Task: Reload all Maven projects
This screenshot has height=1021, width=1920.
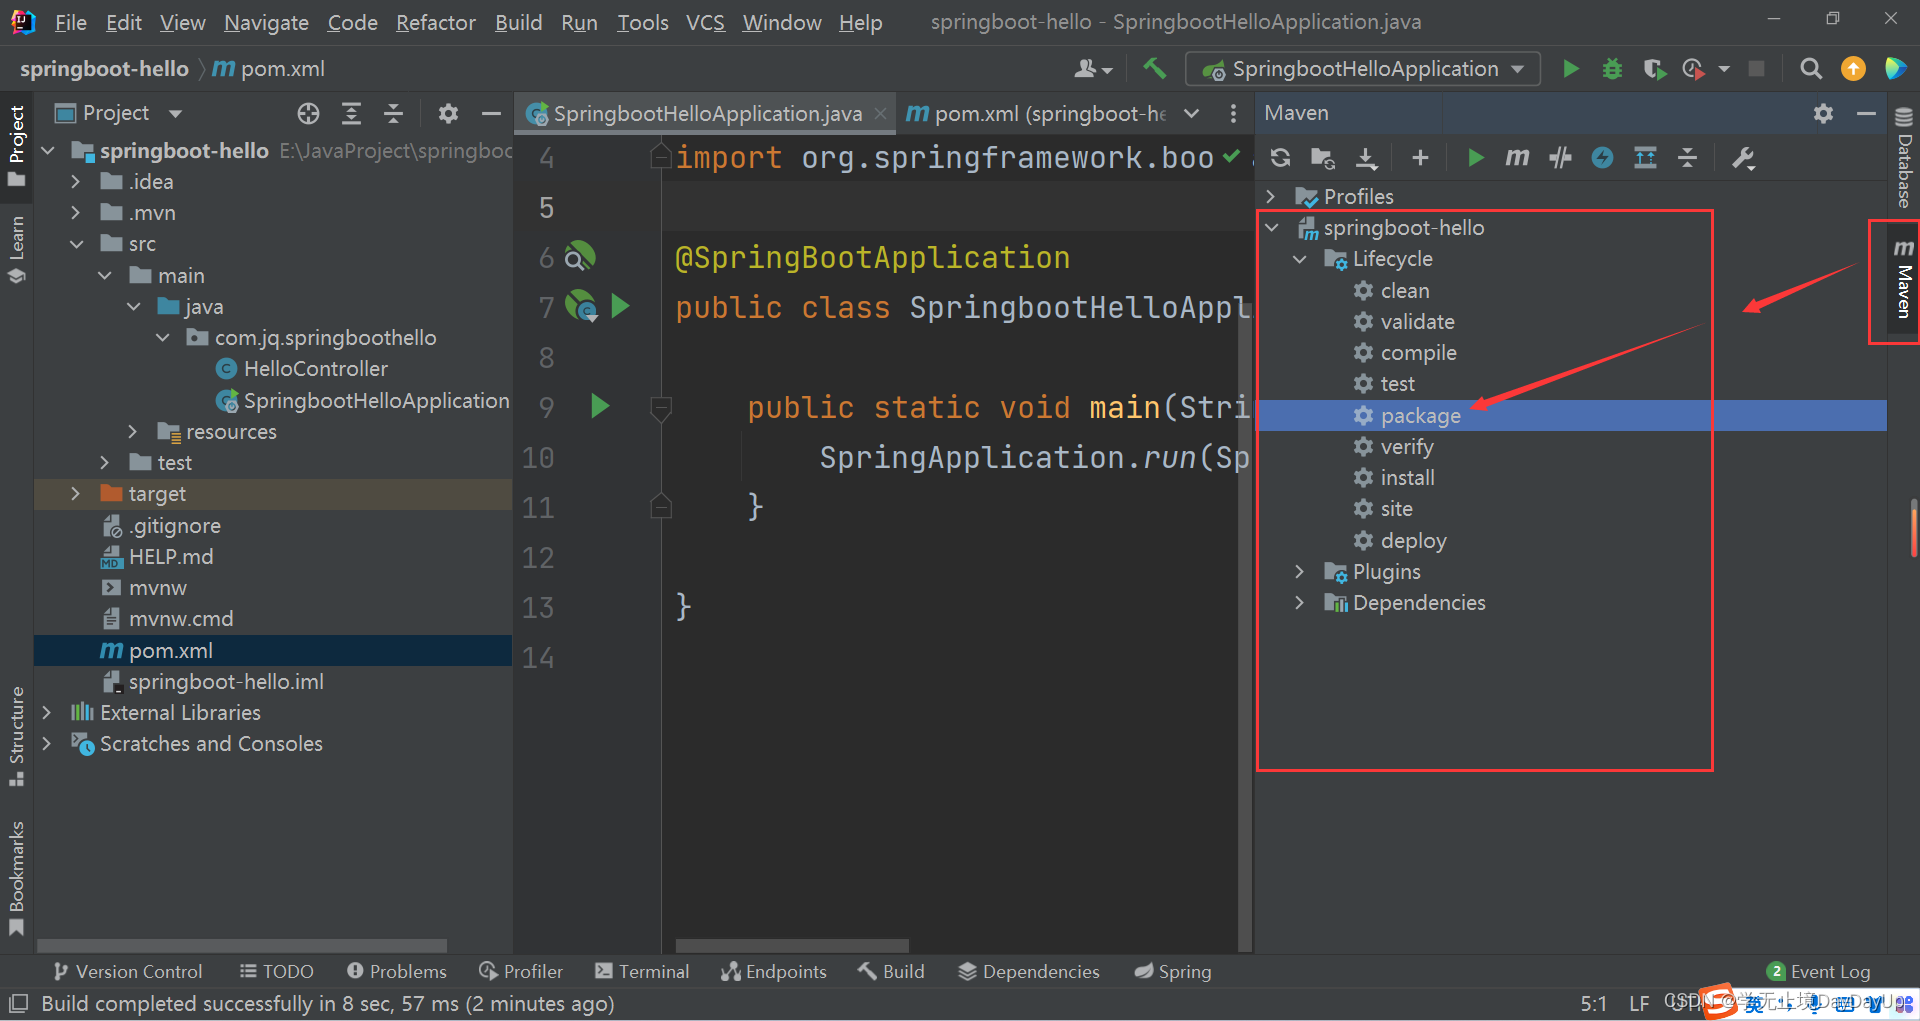Action: coord(1280,157)
